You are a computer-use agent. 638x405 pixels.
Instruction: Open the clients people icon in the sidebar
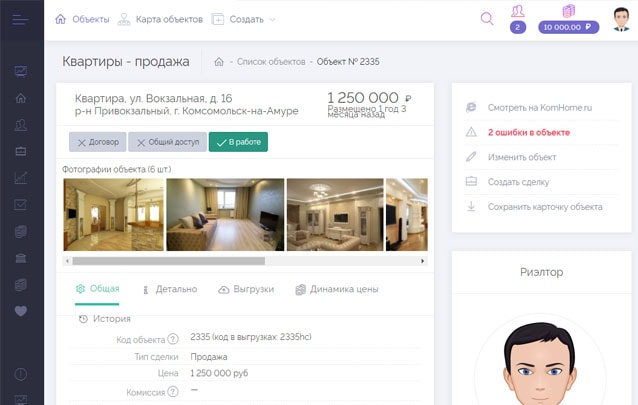(21, 125)
